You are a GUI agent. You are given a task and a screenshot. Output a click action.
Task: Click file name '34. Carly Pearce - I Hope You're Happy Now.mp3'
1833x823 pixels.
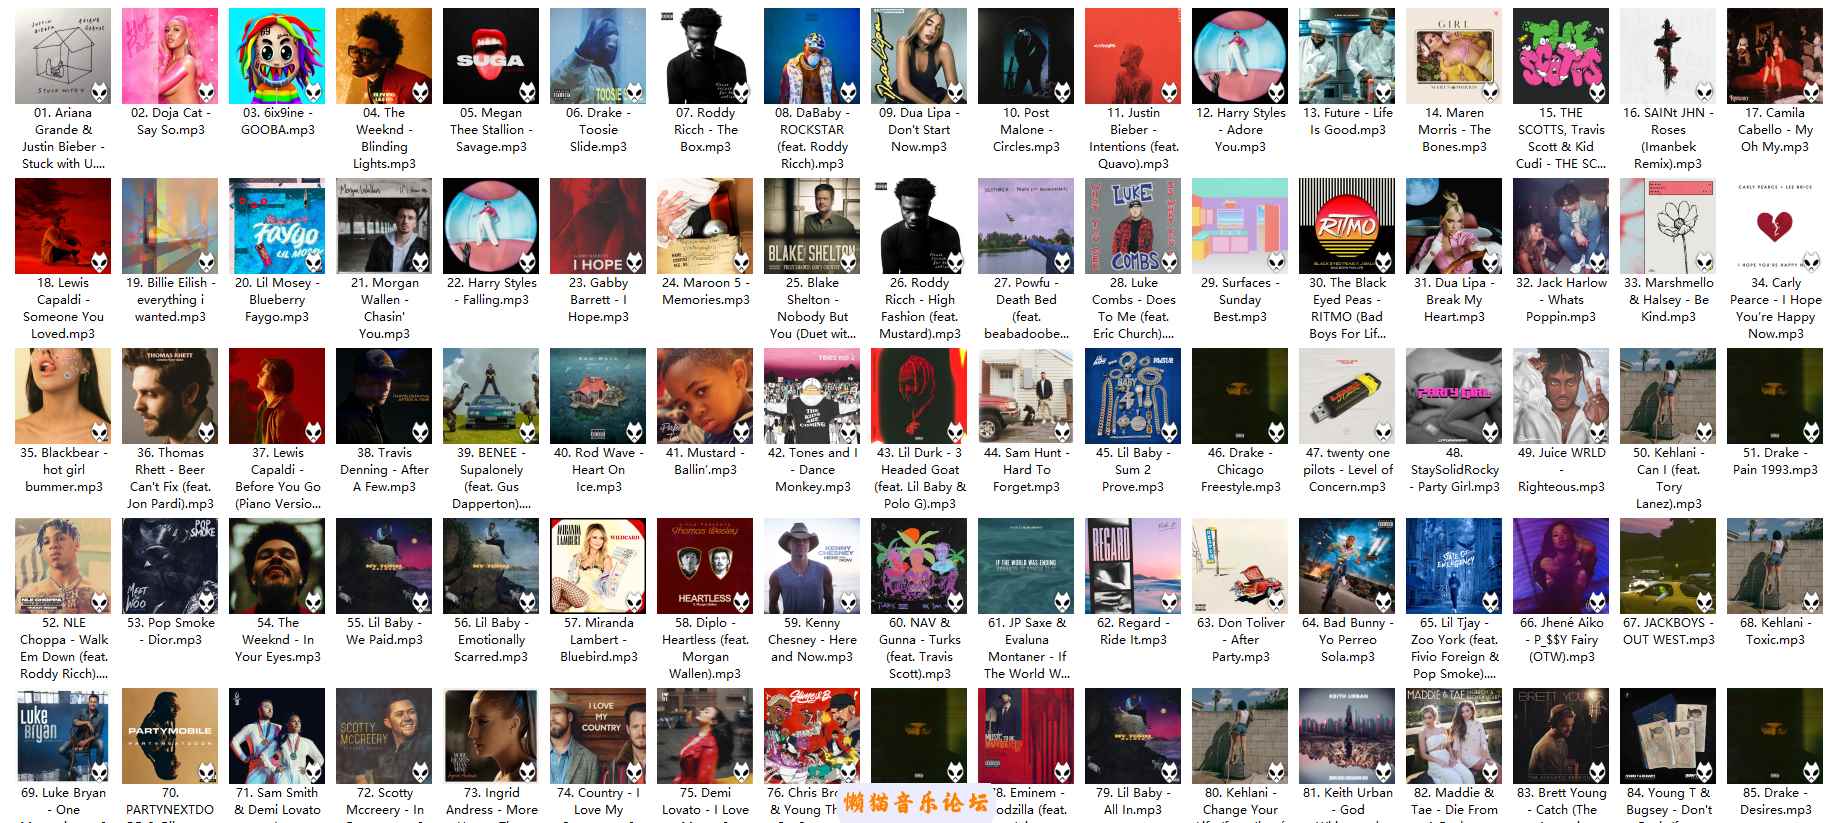click(1775, 308)
